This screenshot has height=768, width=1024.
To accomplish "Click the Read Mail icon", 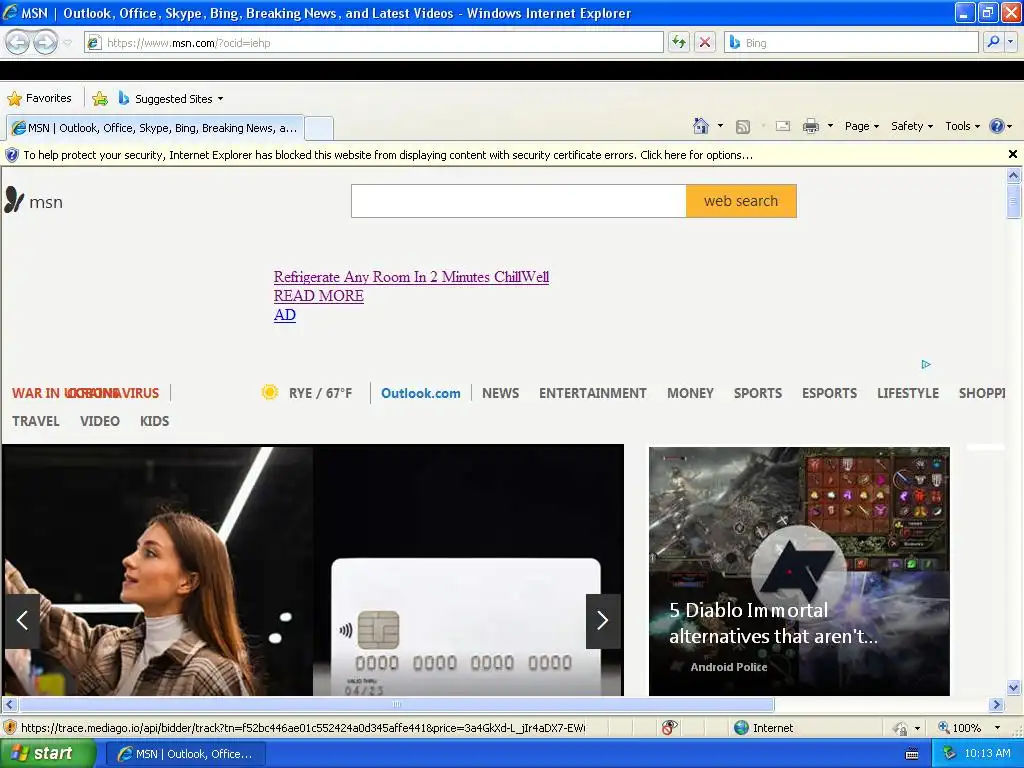I will tap(782, 126).
